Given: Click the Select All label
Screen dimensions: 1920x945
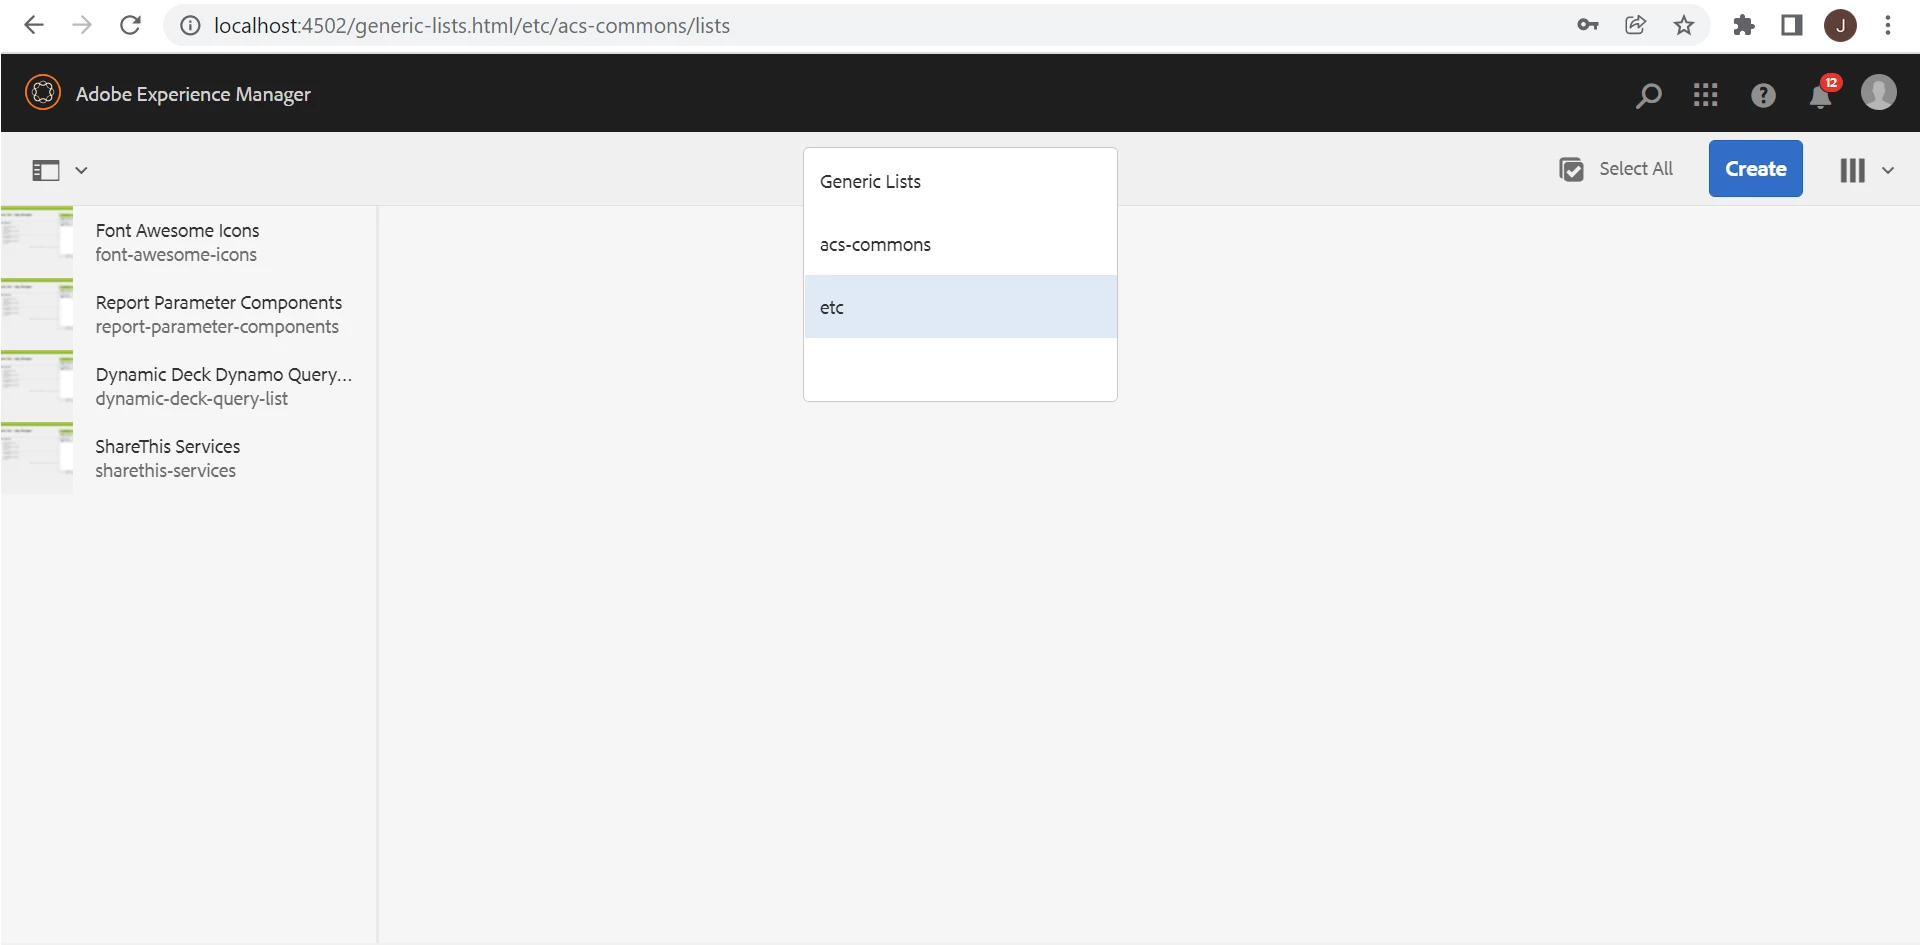Looking at the screenshot, I should pos(1635,169).
